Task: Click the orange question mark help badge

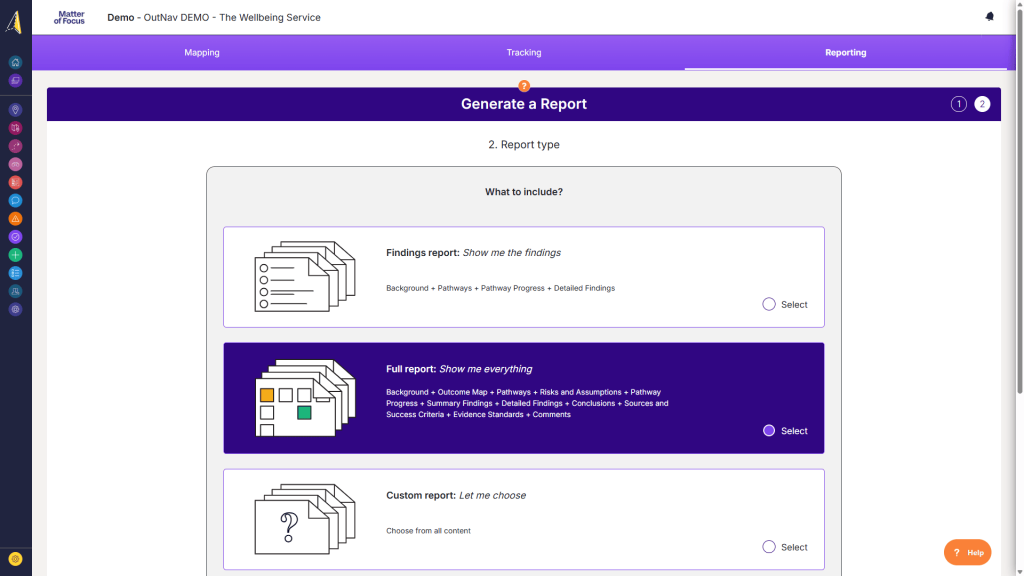Action: pyautogui.click(x=524, y=86)
